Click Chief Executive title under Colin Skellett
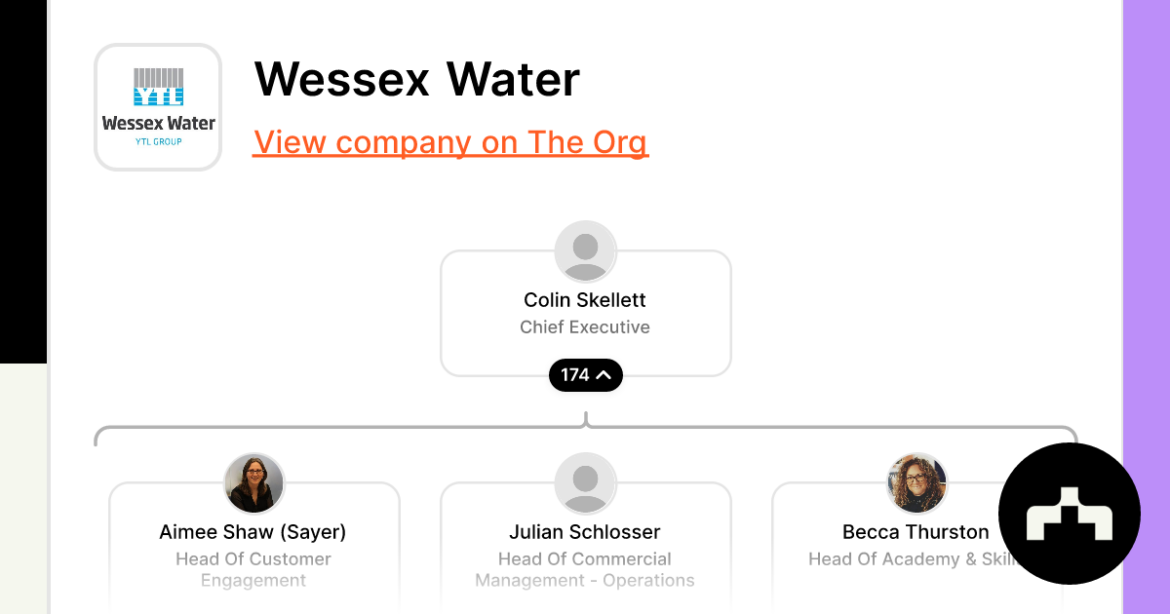The width and height of the screenshot is (1170, 614). (x=584, y=327)
